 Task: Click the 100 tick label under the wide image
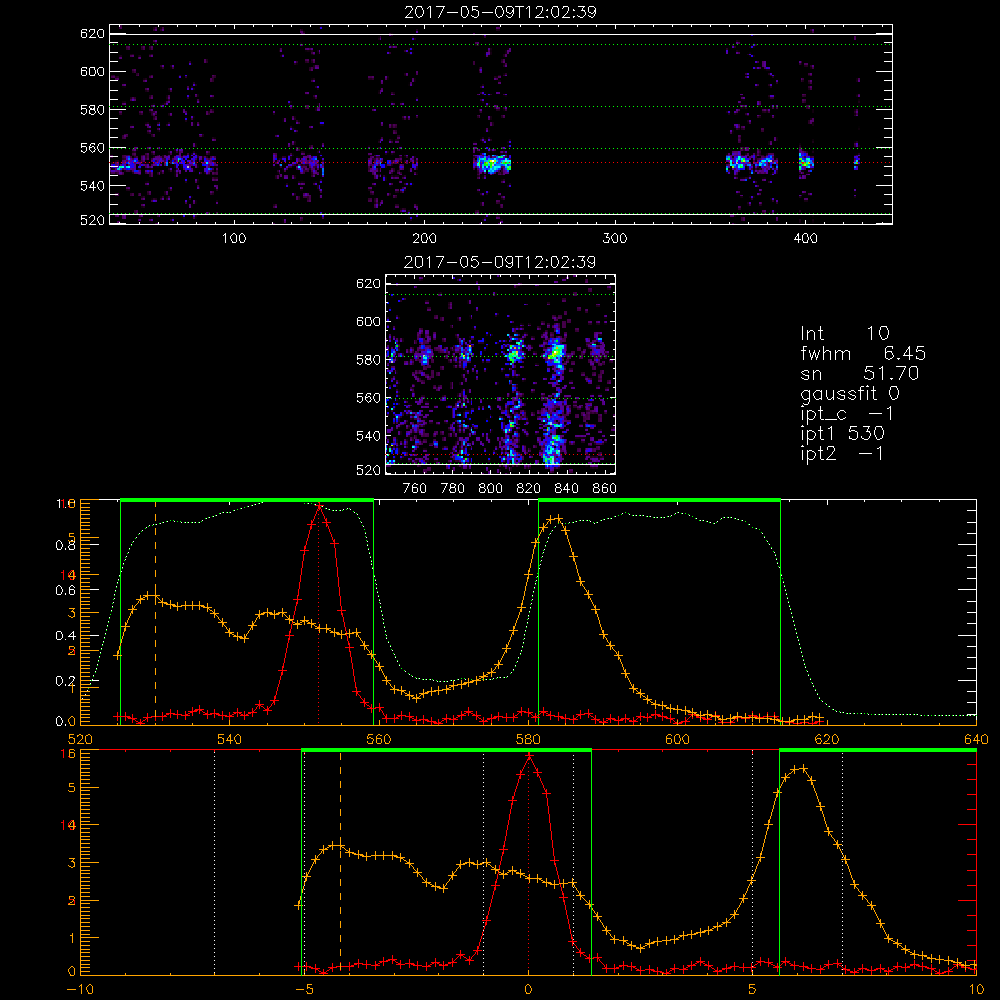(x=234, y=239)
